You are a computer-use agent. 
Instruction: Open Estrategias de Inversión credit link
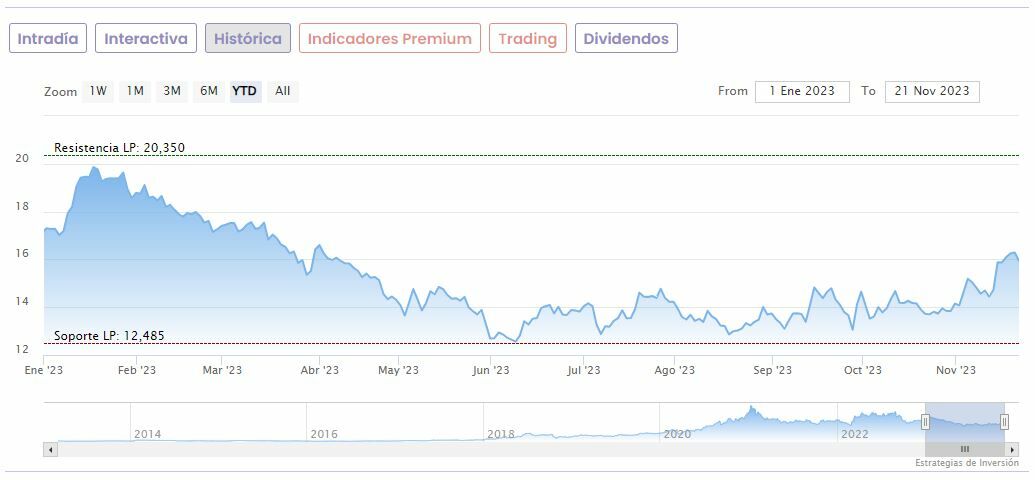click(x=966, y=464)
